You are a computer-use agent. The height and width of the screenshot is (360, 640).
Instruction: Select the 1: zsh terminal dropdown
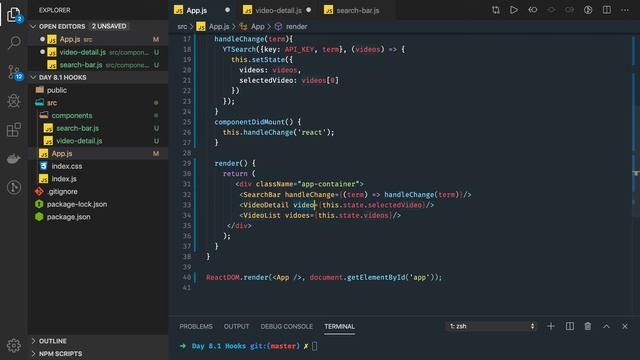491,326
